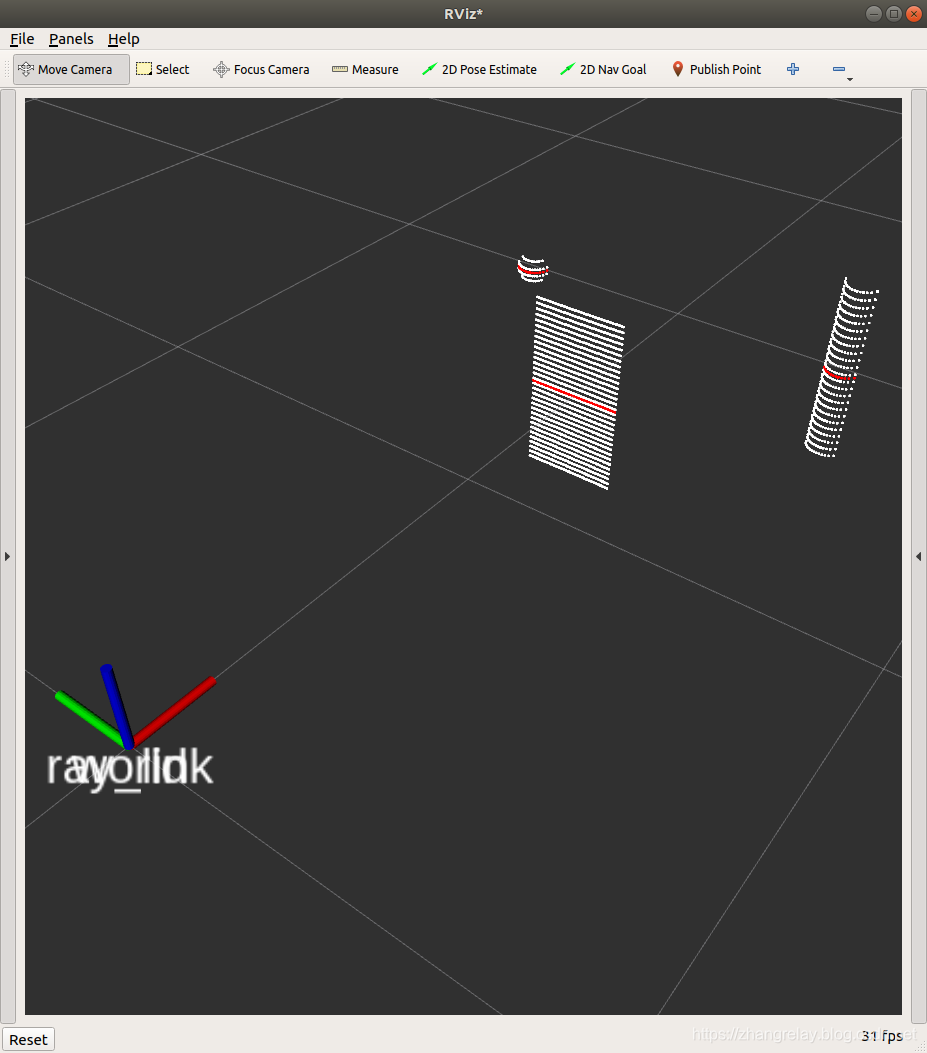Open the toolbar dropdown arrow beside the minus icon
This screenshot has width=927, height=1053.
tap(850, 79)
